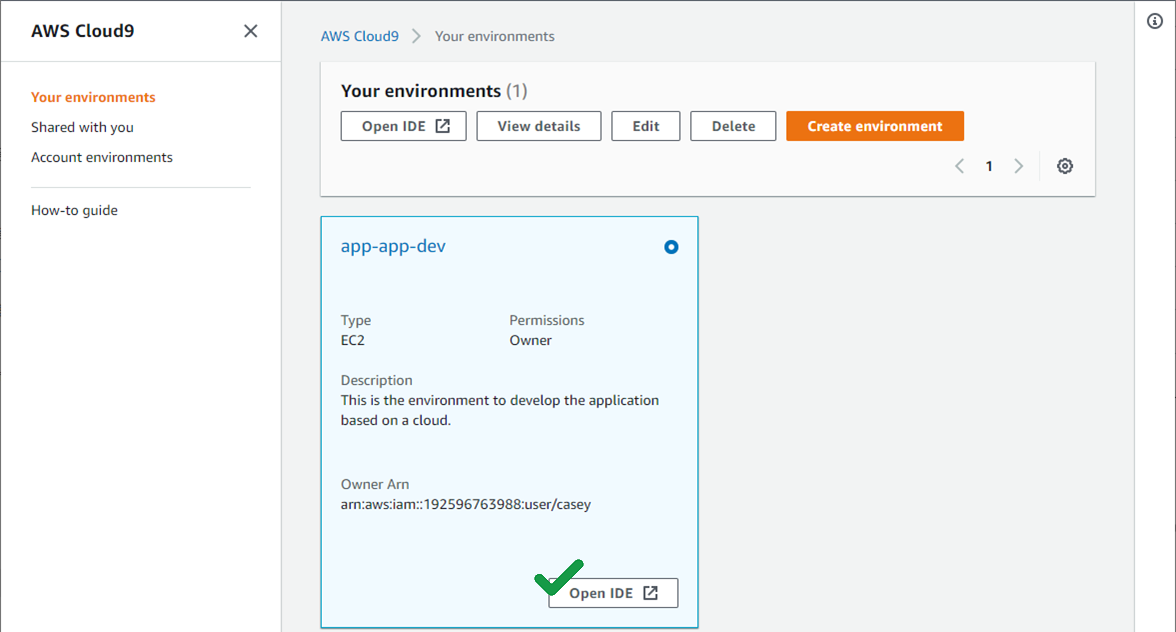
Task: Select Your environments in the sidebar
Action: click(93, 97)
